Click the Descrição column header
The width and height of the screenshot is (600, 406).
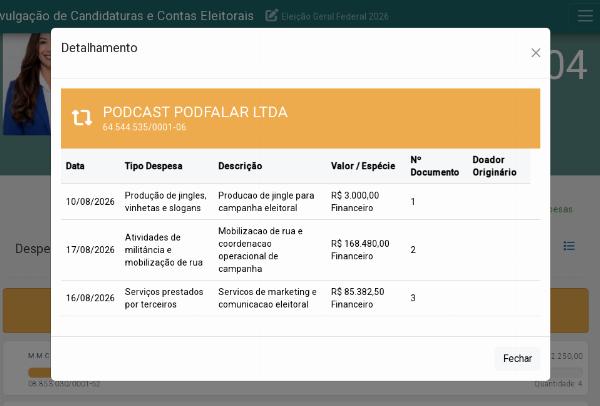tap(240, 166)
